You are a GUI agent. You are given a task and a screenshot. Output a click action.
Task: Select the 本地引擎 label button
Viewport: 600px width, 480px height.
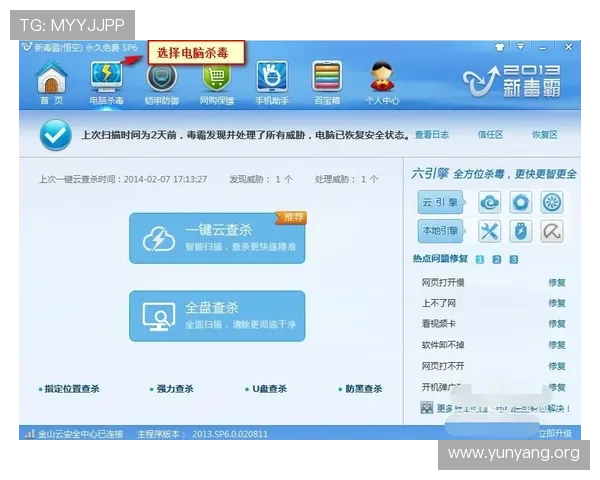click(440, 231)
